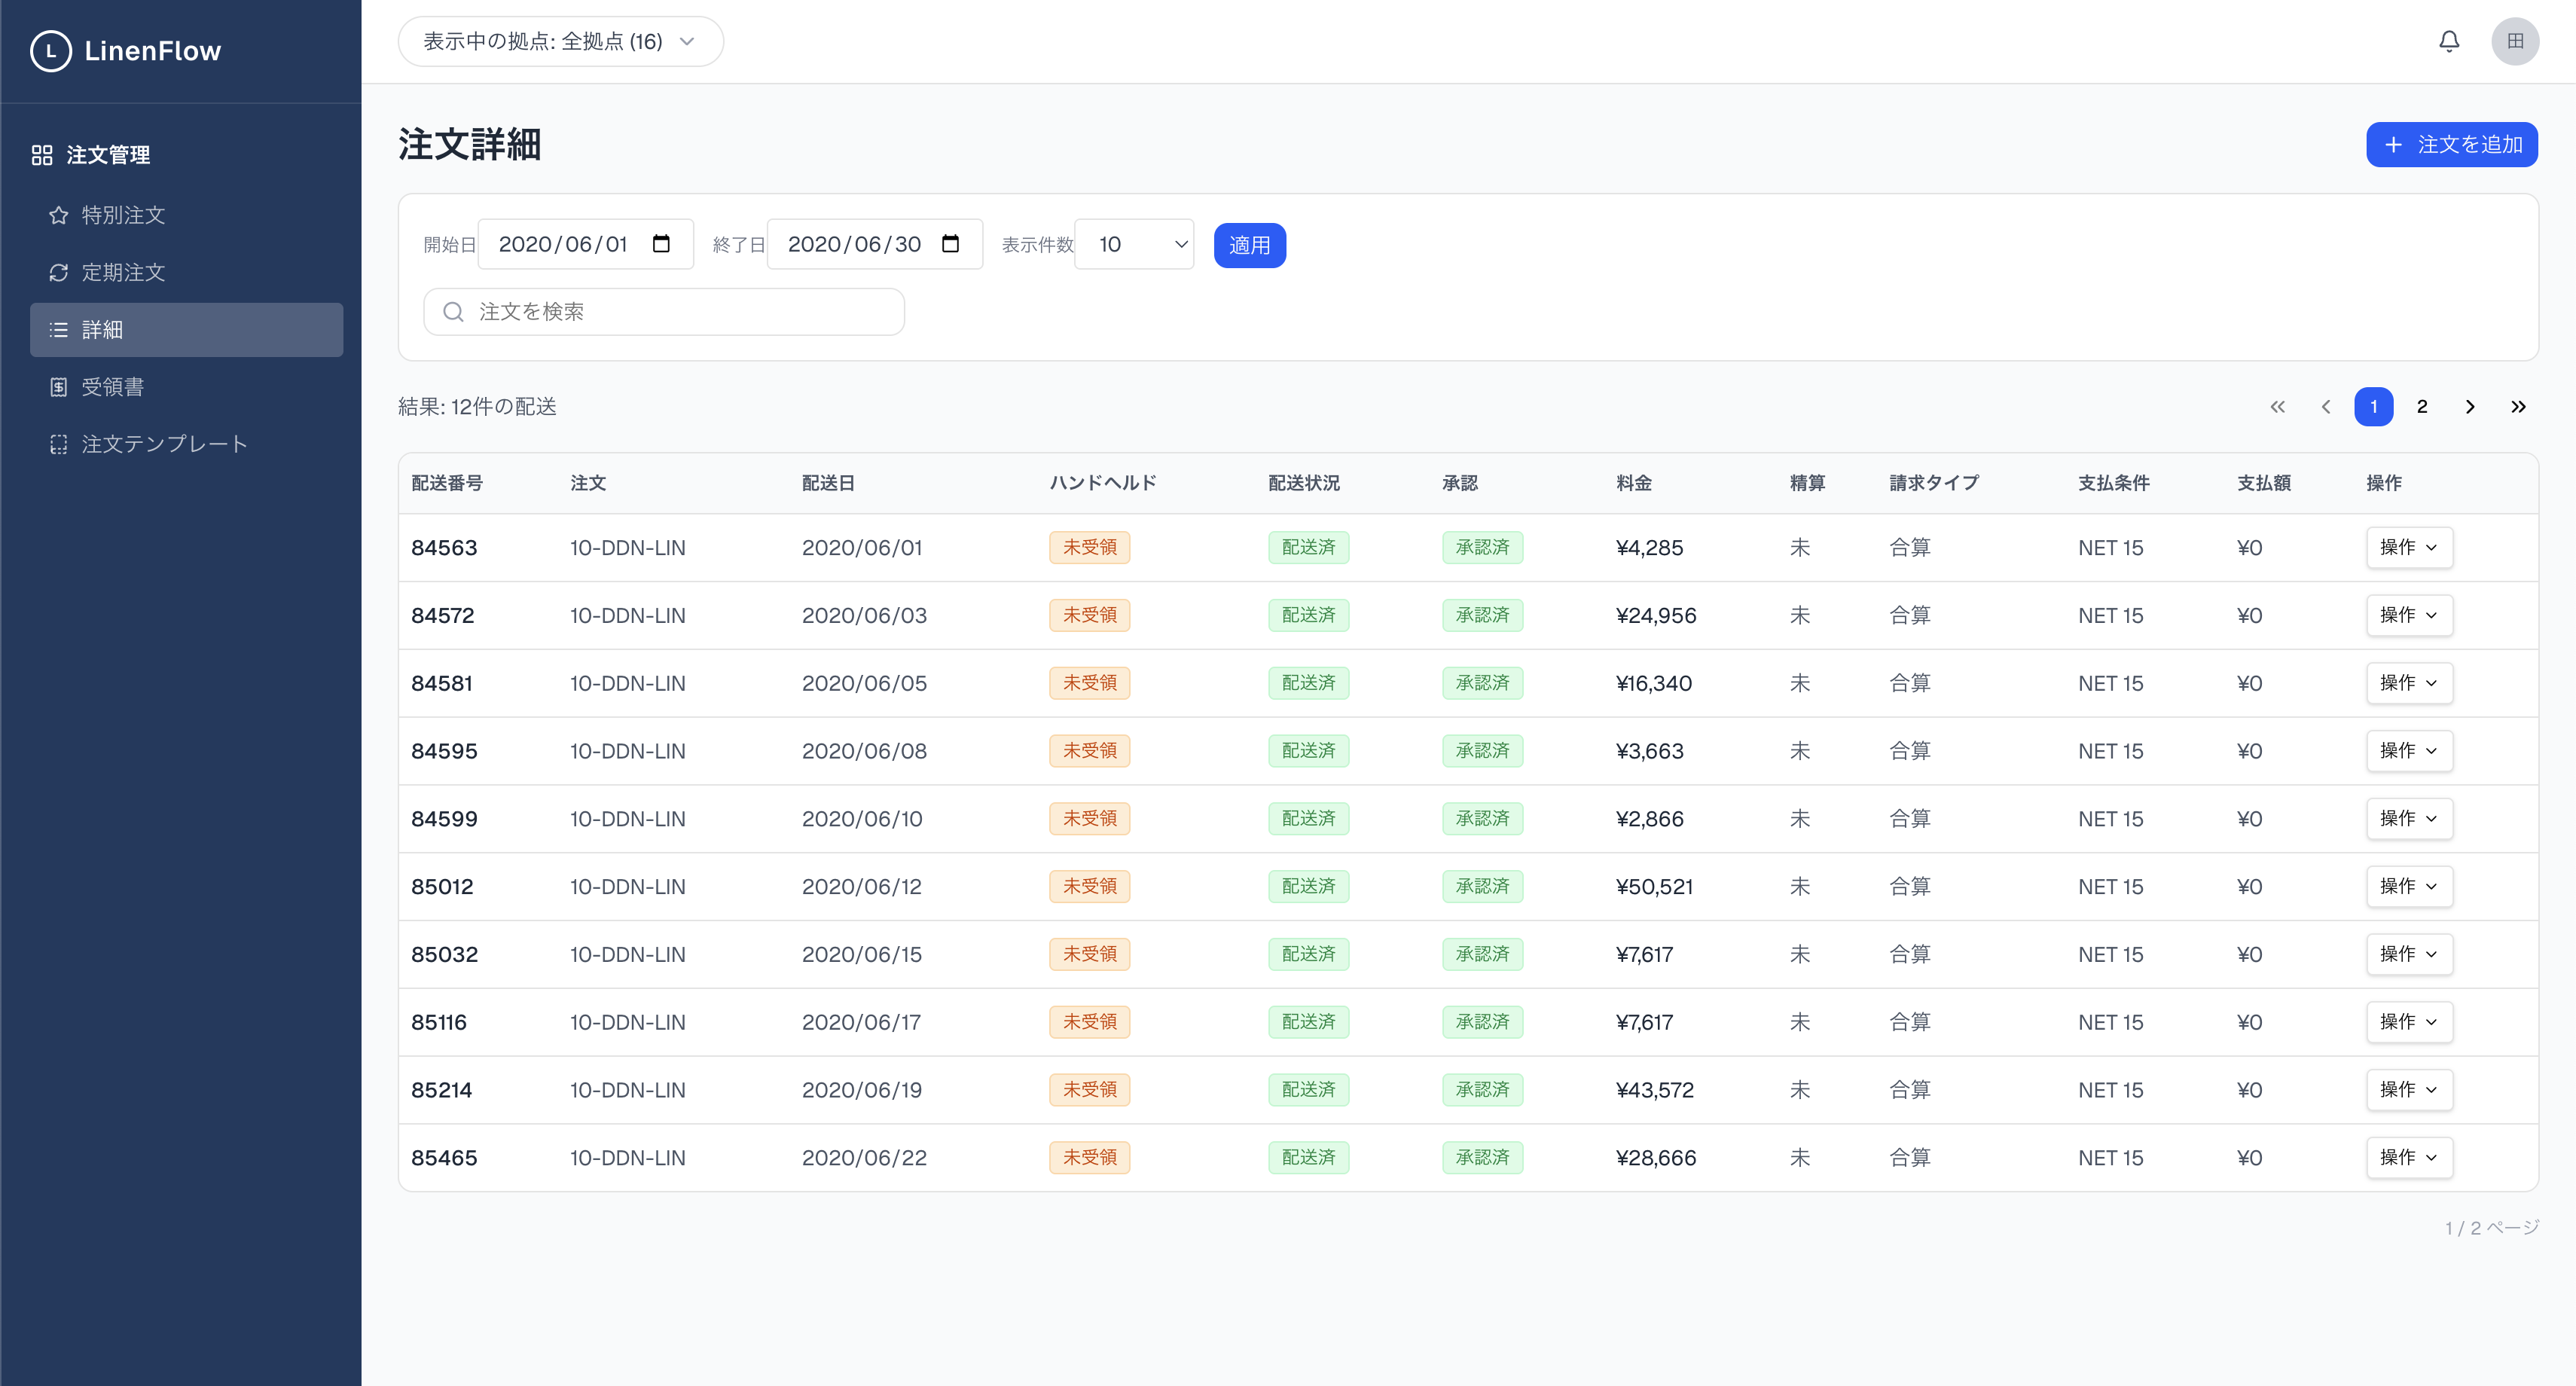
Task: Select the star icon for 特別注文
Action: click(57, 215)
